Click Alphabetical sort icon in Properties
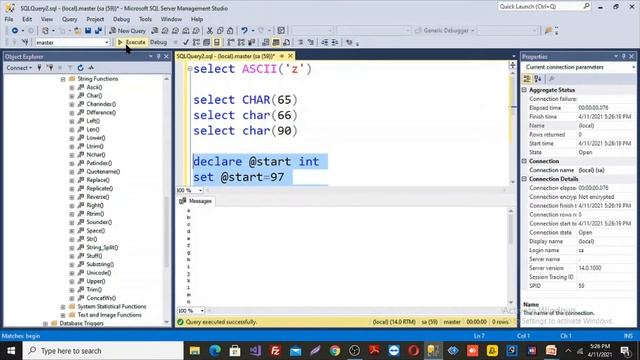 538,79
